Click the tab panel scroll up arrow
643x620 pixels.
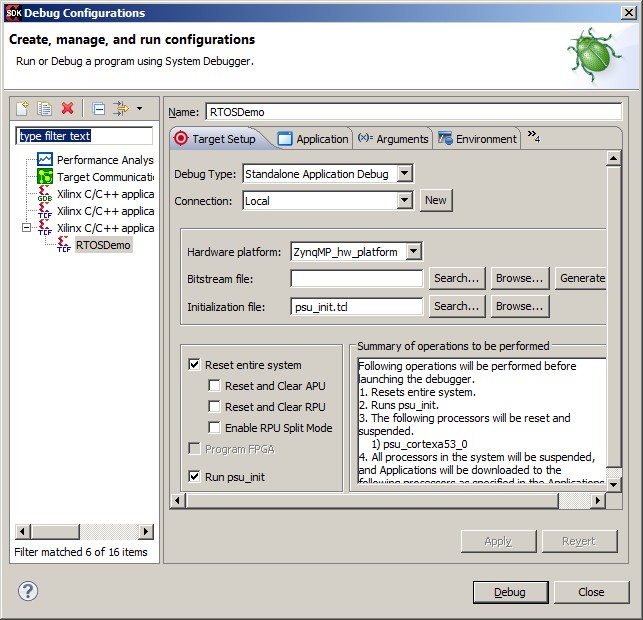[x=613, y=158]
